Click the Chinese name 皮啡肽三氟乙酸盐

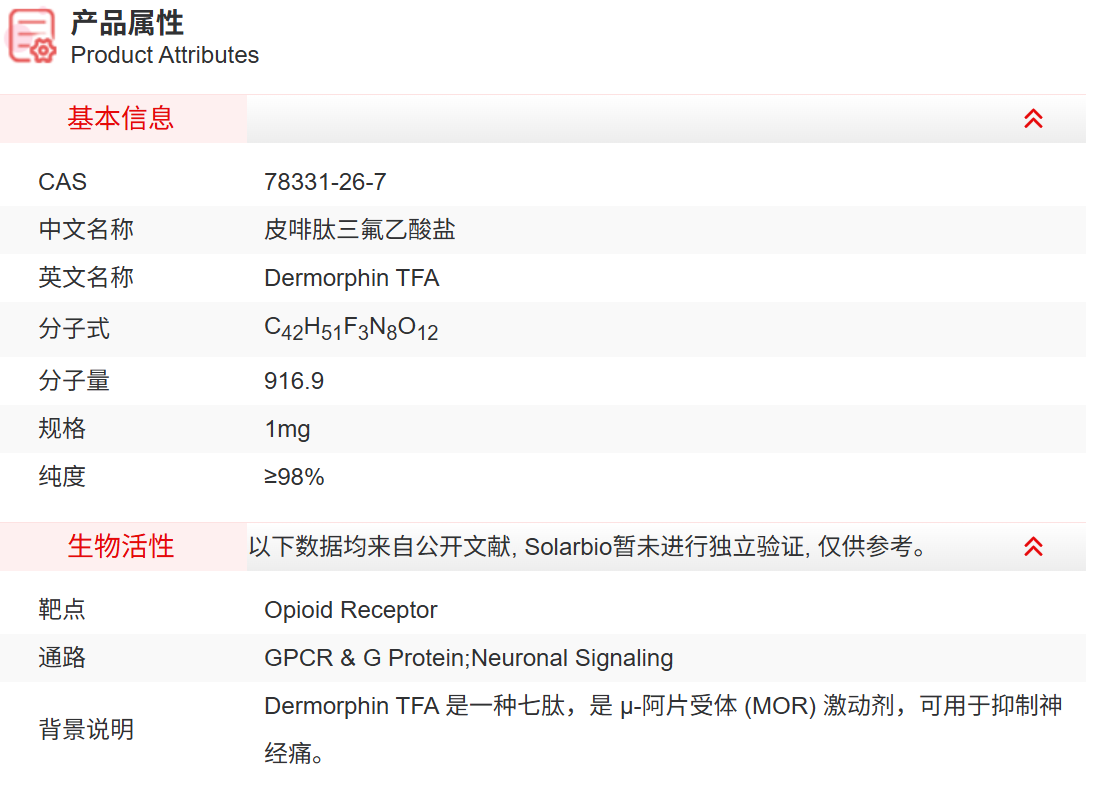click(x=358, y=229)
